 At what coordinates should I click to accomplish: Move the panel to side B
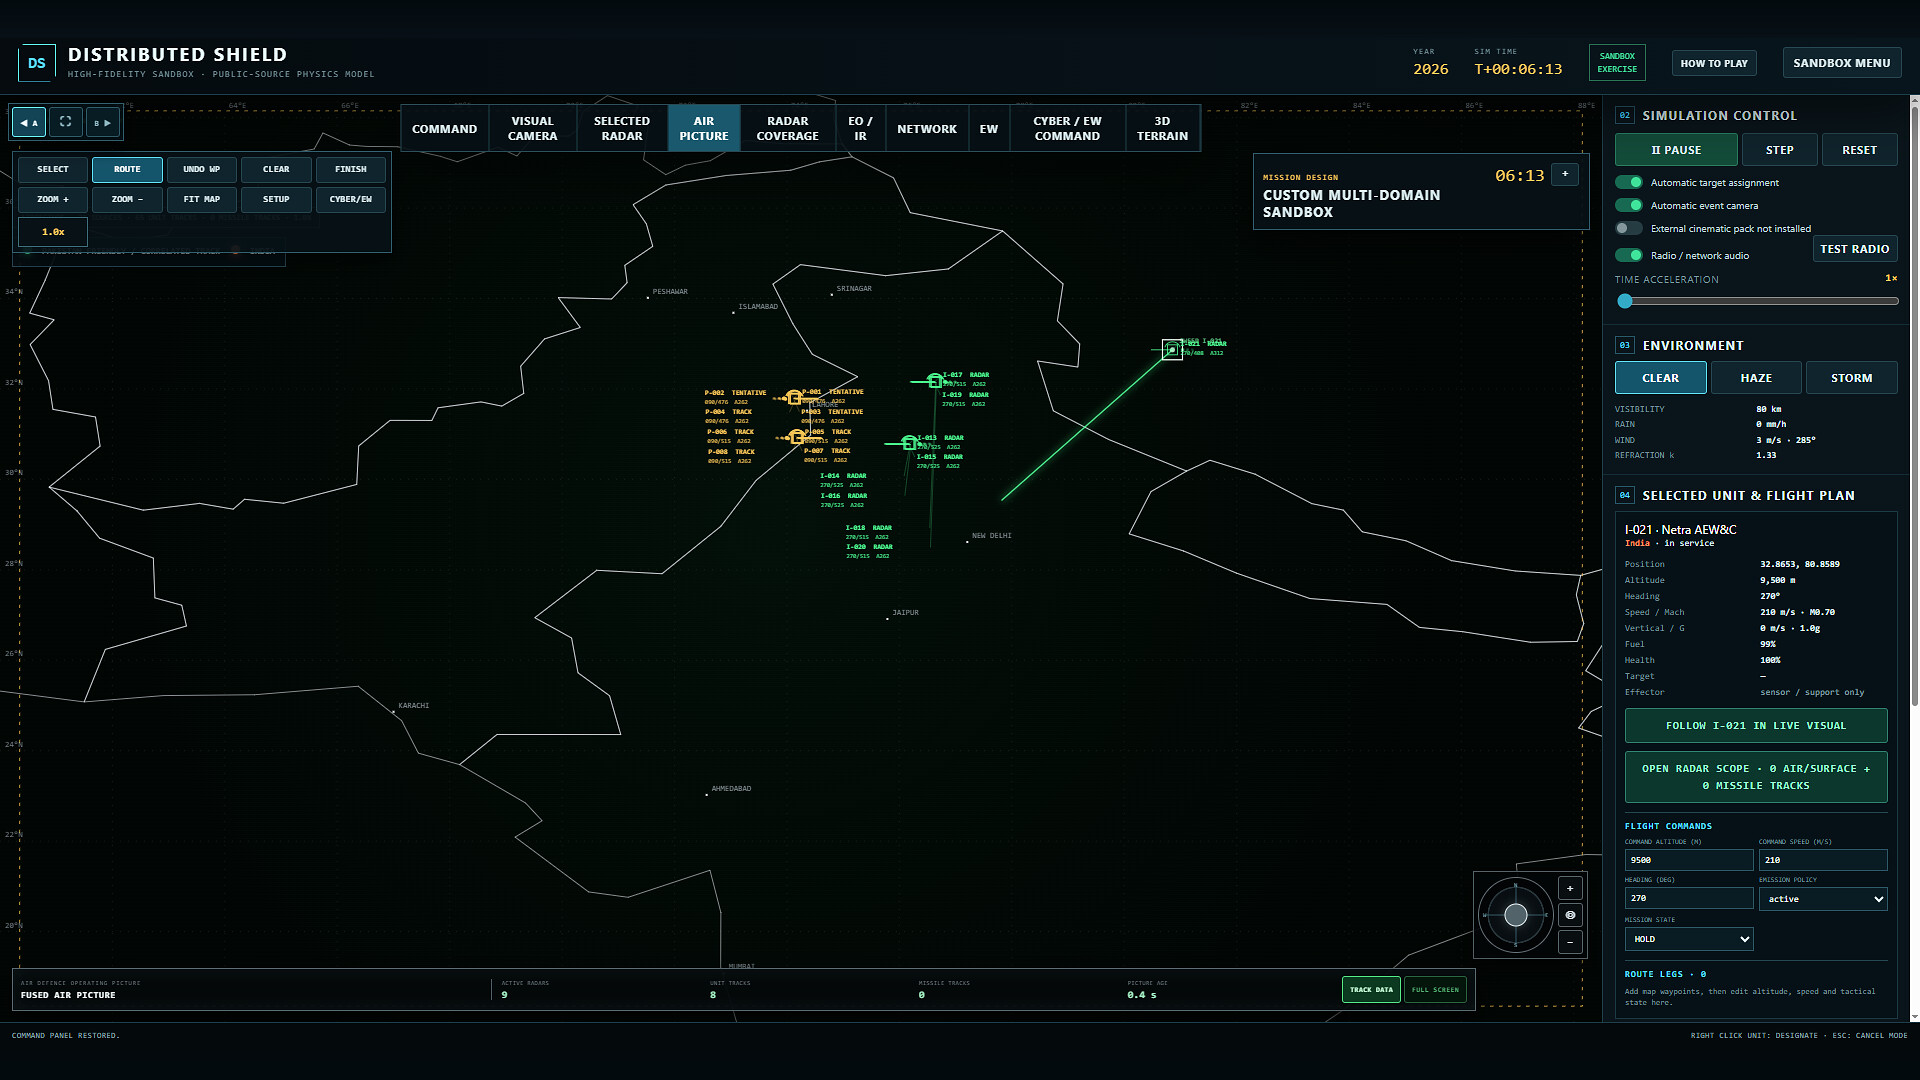pos(102,122)
